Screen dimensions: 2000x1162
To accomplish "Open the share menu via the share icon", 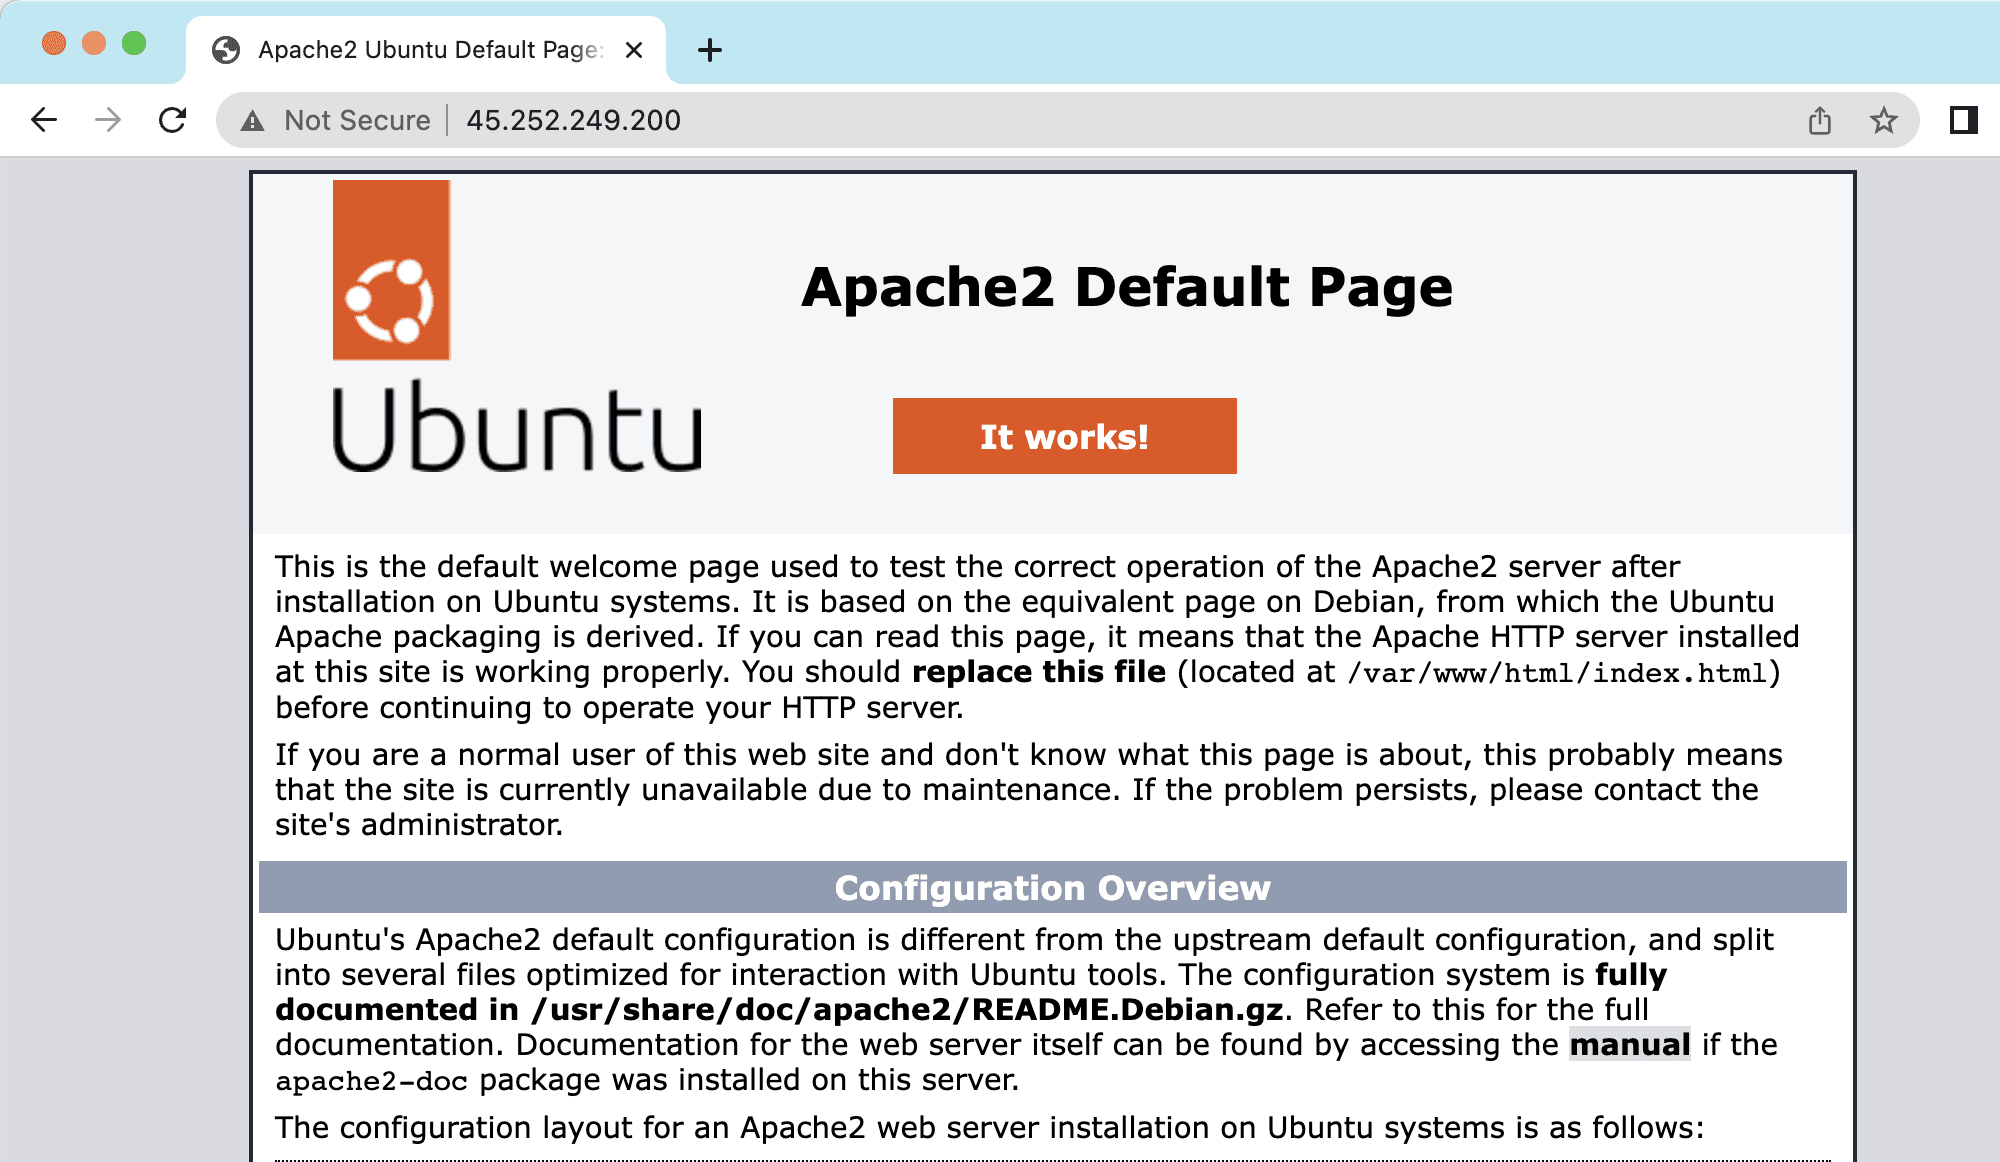I will click(1820, 120).
